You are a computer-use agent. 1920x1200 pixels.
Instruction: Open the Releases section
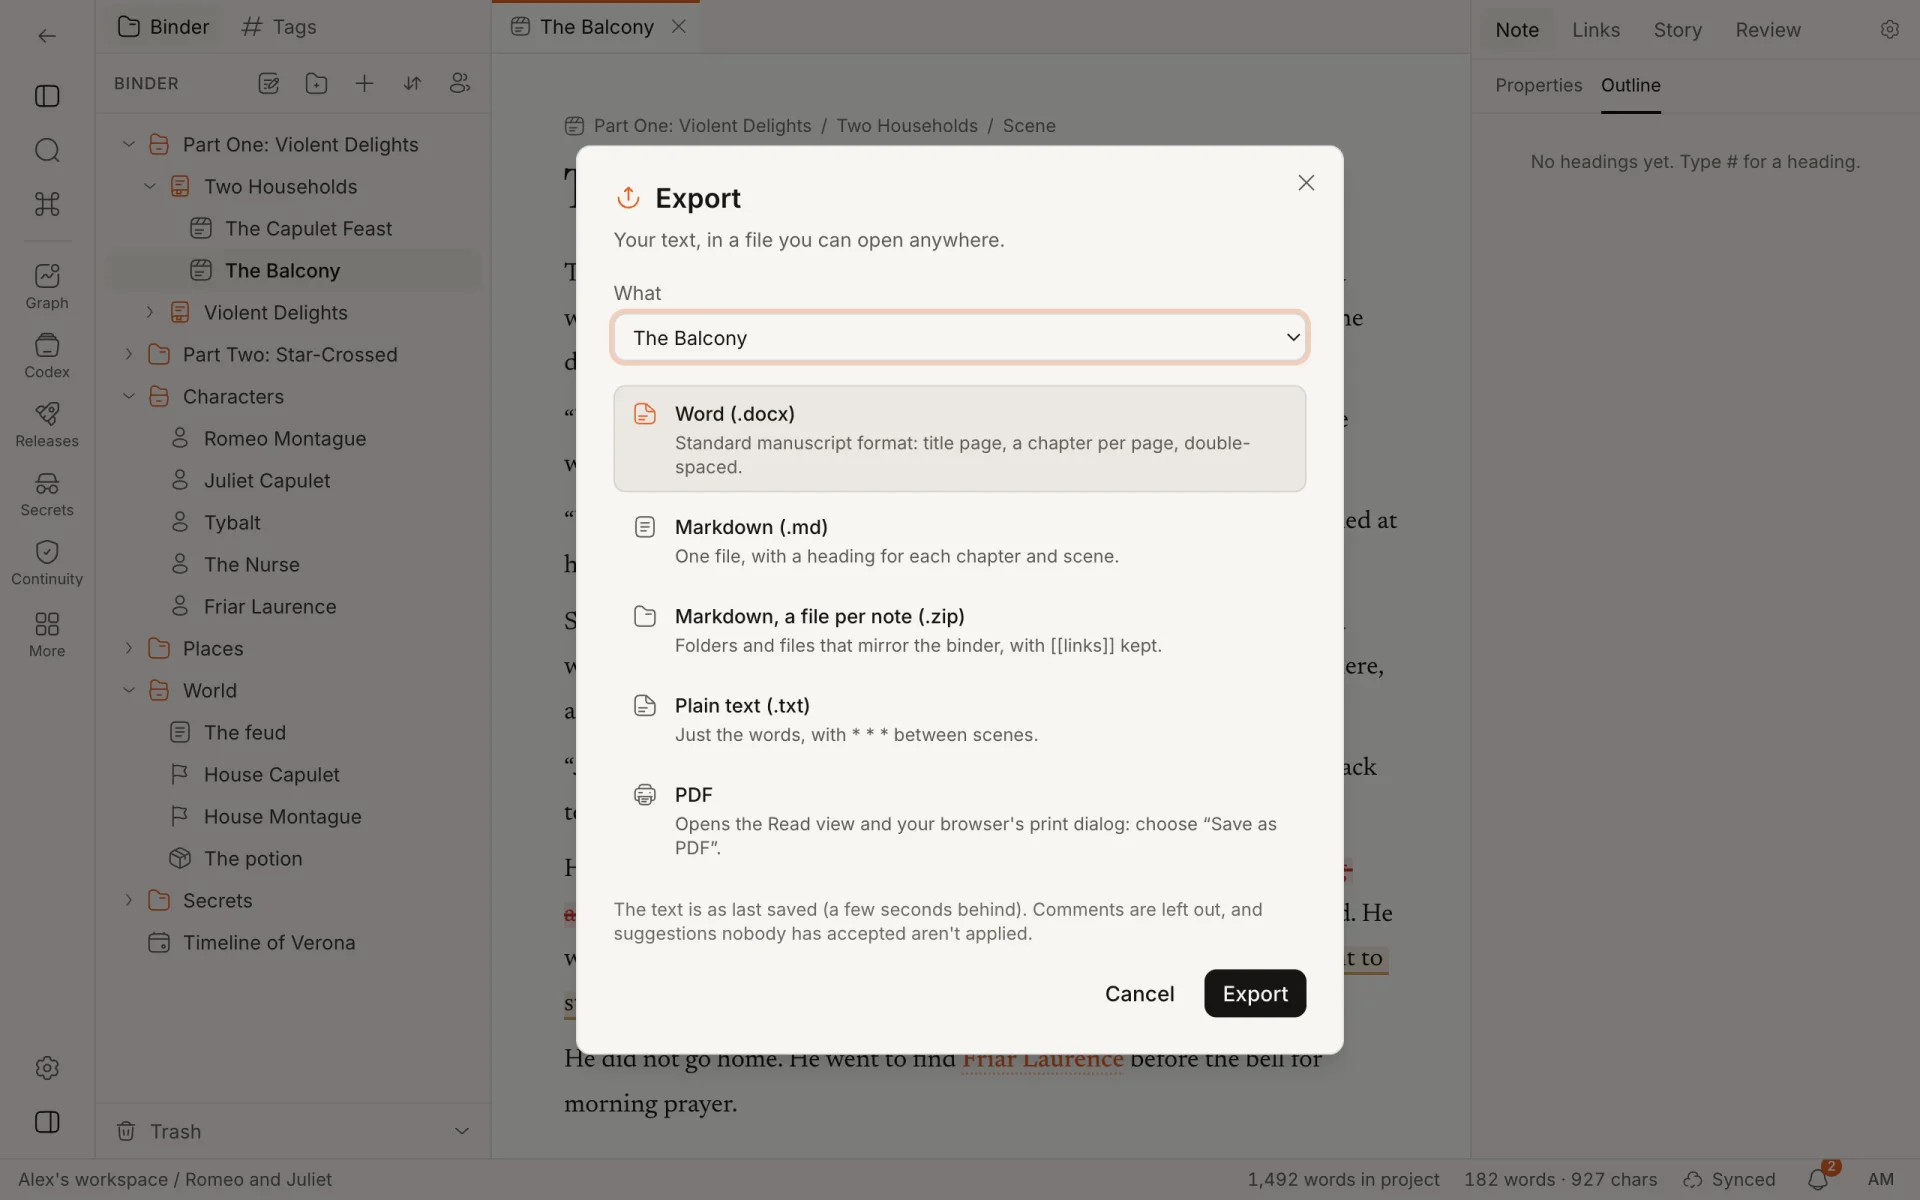tap(47, 425)
